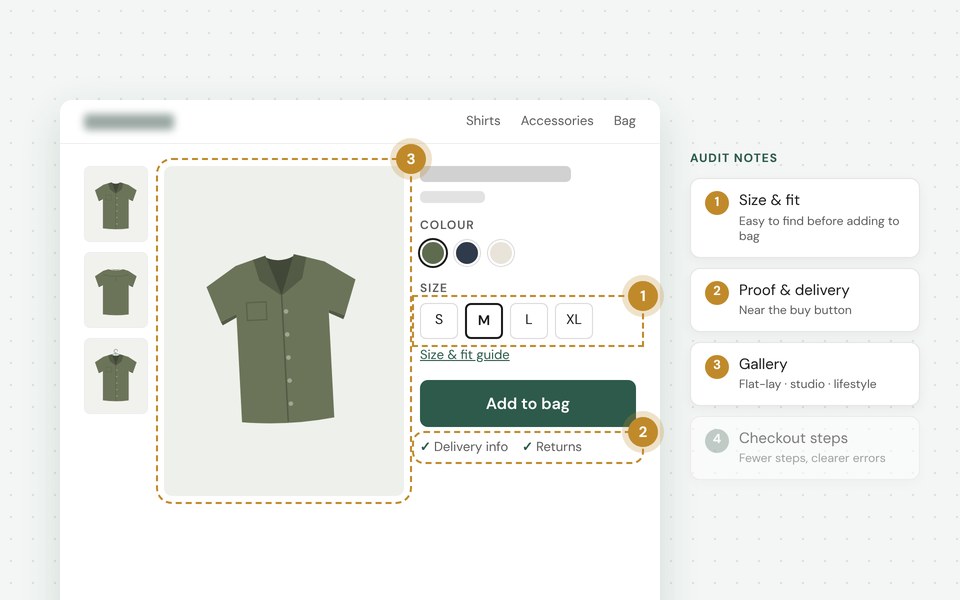This screenshot has height=600, width=960.
Task: Click the AUDIT NOTES heading
Action: click(x=733, y=158)
